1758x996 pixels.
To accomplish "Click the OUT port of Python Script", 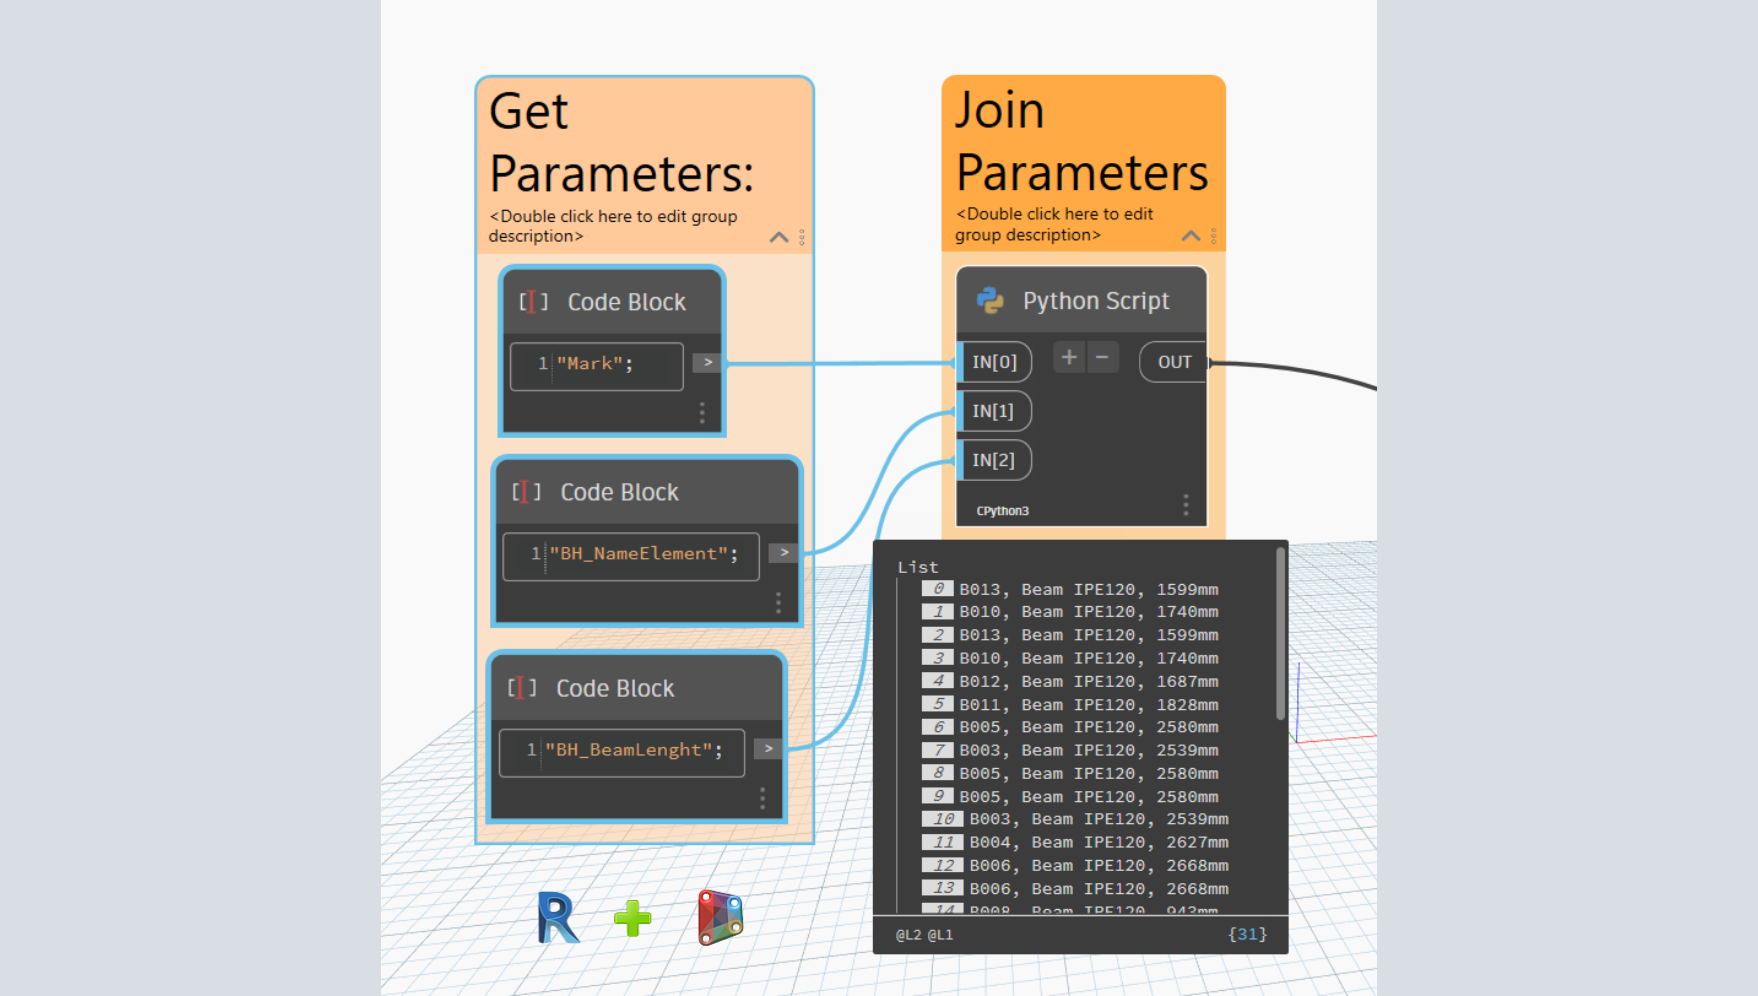I will pyautogui.click(x=1174, y=362).
